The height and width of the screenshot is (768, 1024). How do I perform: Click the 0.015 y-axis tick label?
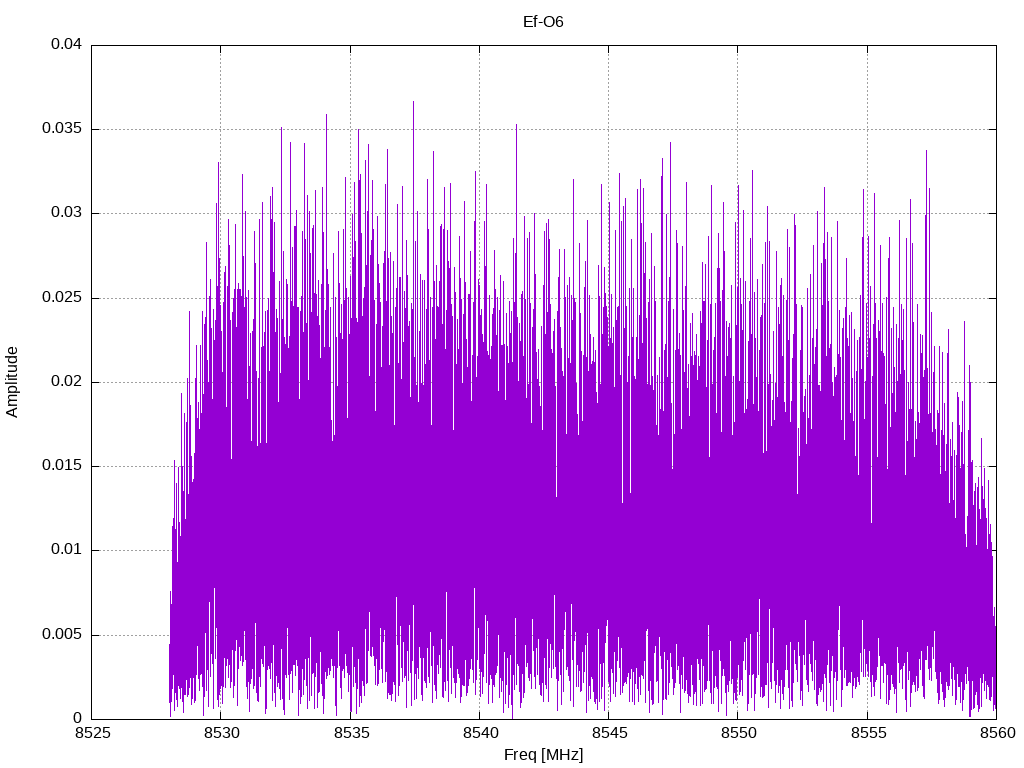(x=62, y=465)
